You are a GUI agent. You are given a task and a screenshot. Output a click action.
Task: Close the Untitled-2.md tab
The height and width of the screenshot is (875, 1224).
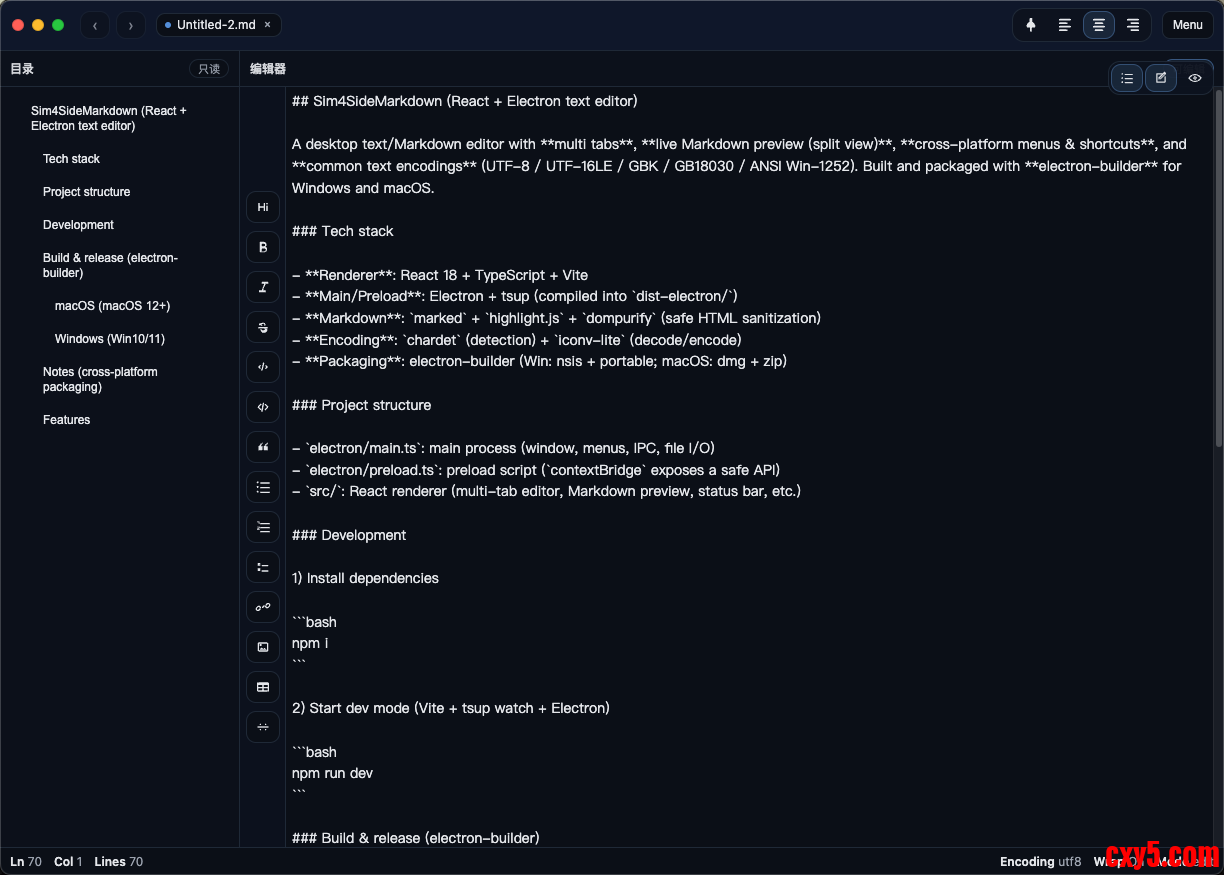click(267, 25)
